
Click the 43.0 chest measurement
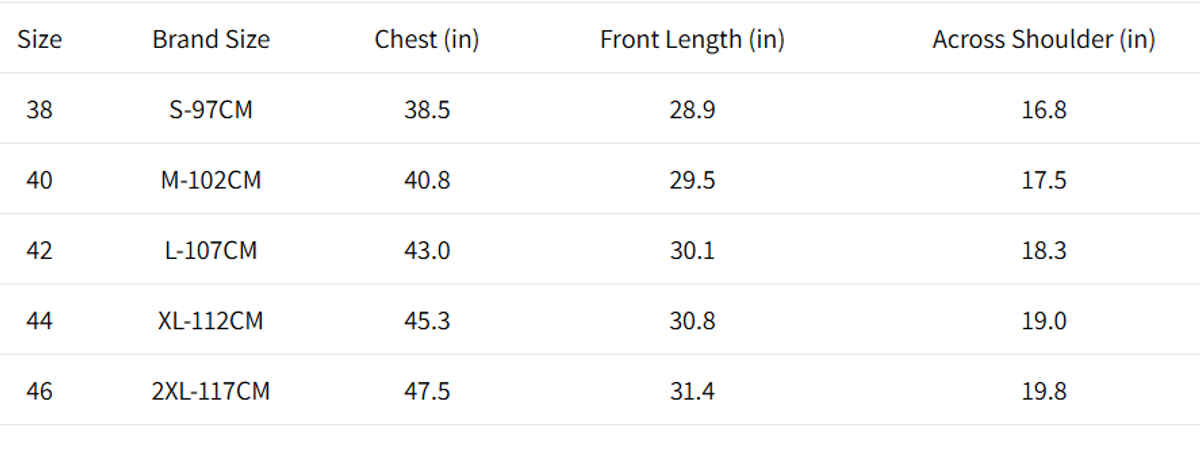(x=427, y=250)
